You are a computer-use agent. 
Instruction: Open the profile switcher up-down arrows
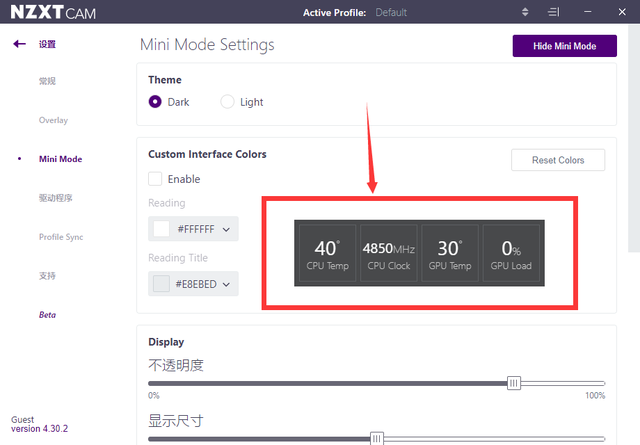pos(525,12)
